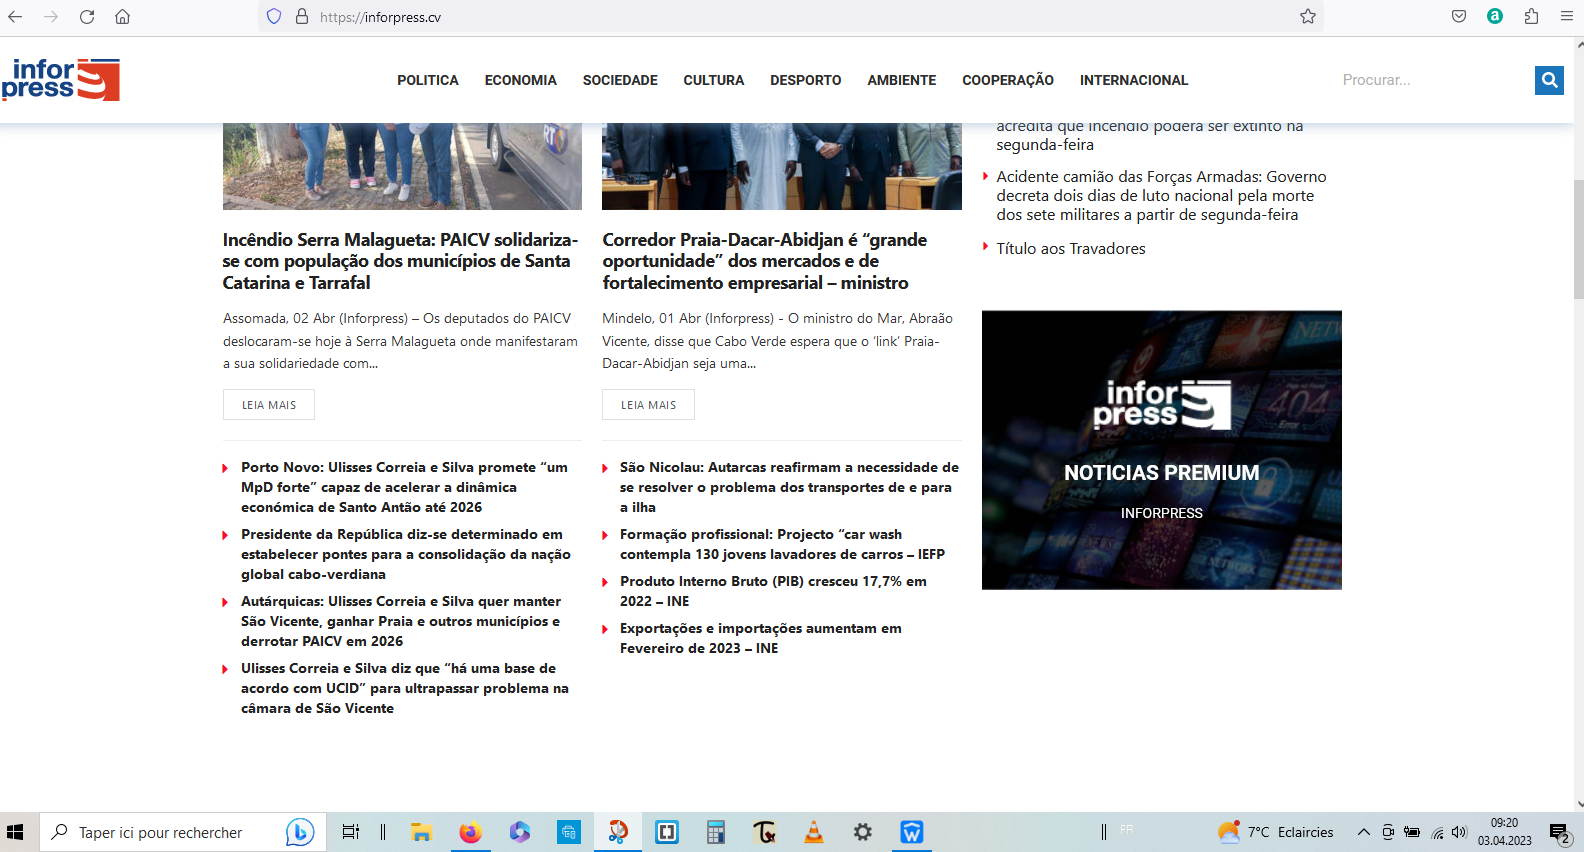This screenshot has height=852, width=1584.
Task: Open the VLC media player taskbar icon
Action: pos(814,832)
